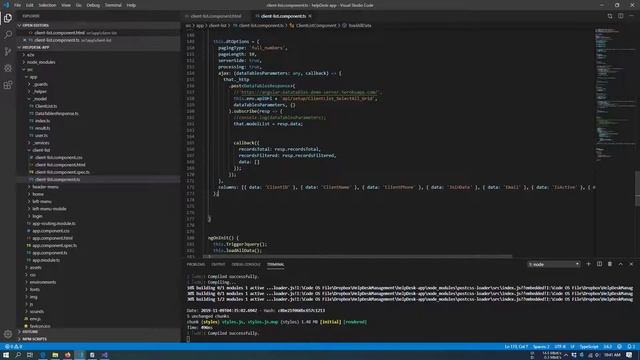The width and height of the screenshot is (640, 360).
Task: Open the Search view in activity bar
Action: click(8, 35)
